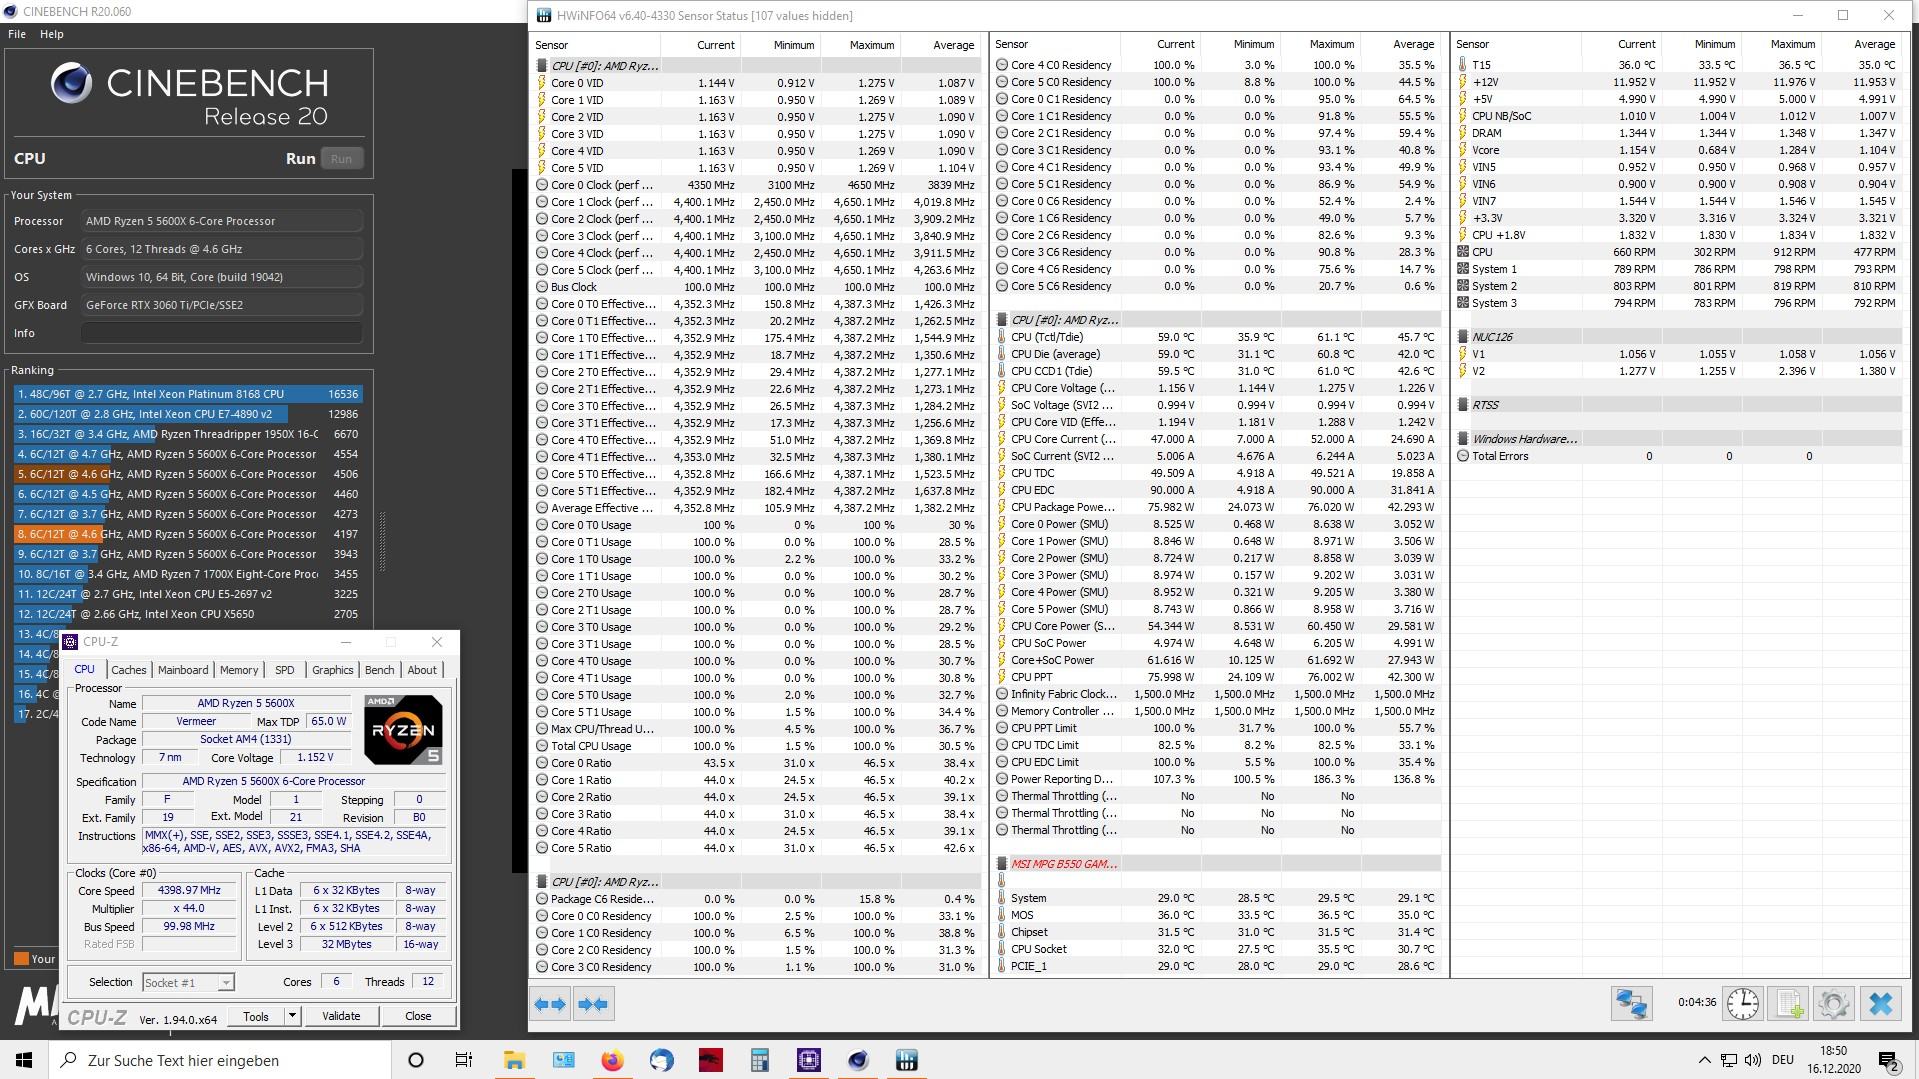Click CPU-Z Validate button
This screenshot has width=1919, height=1079.
pyautogui.click(x=341, y=1016)
